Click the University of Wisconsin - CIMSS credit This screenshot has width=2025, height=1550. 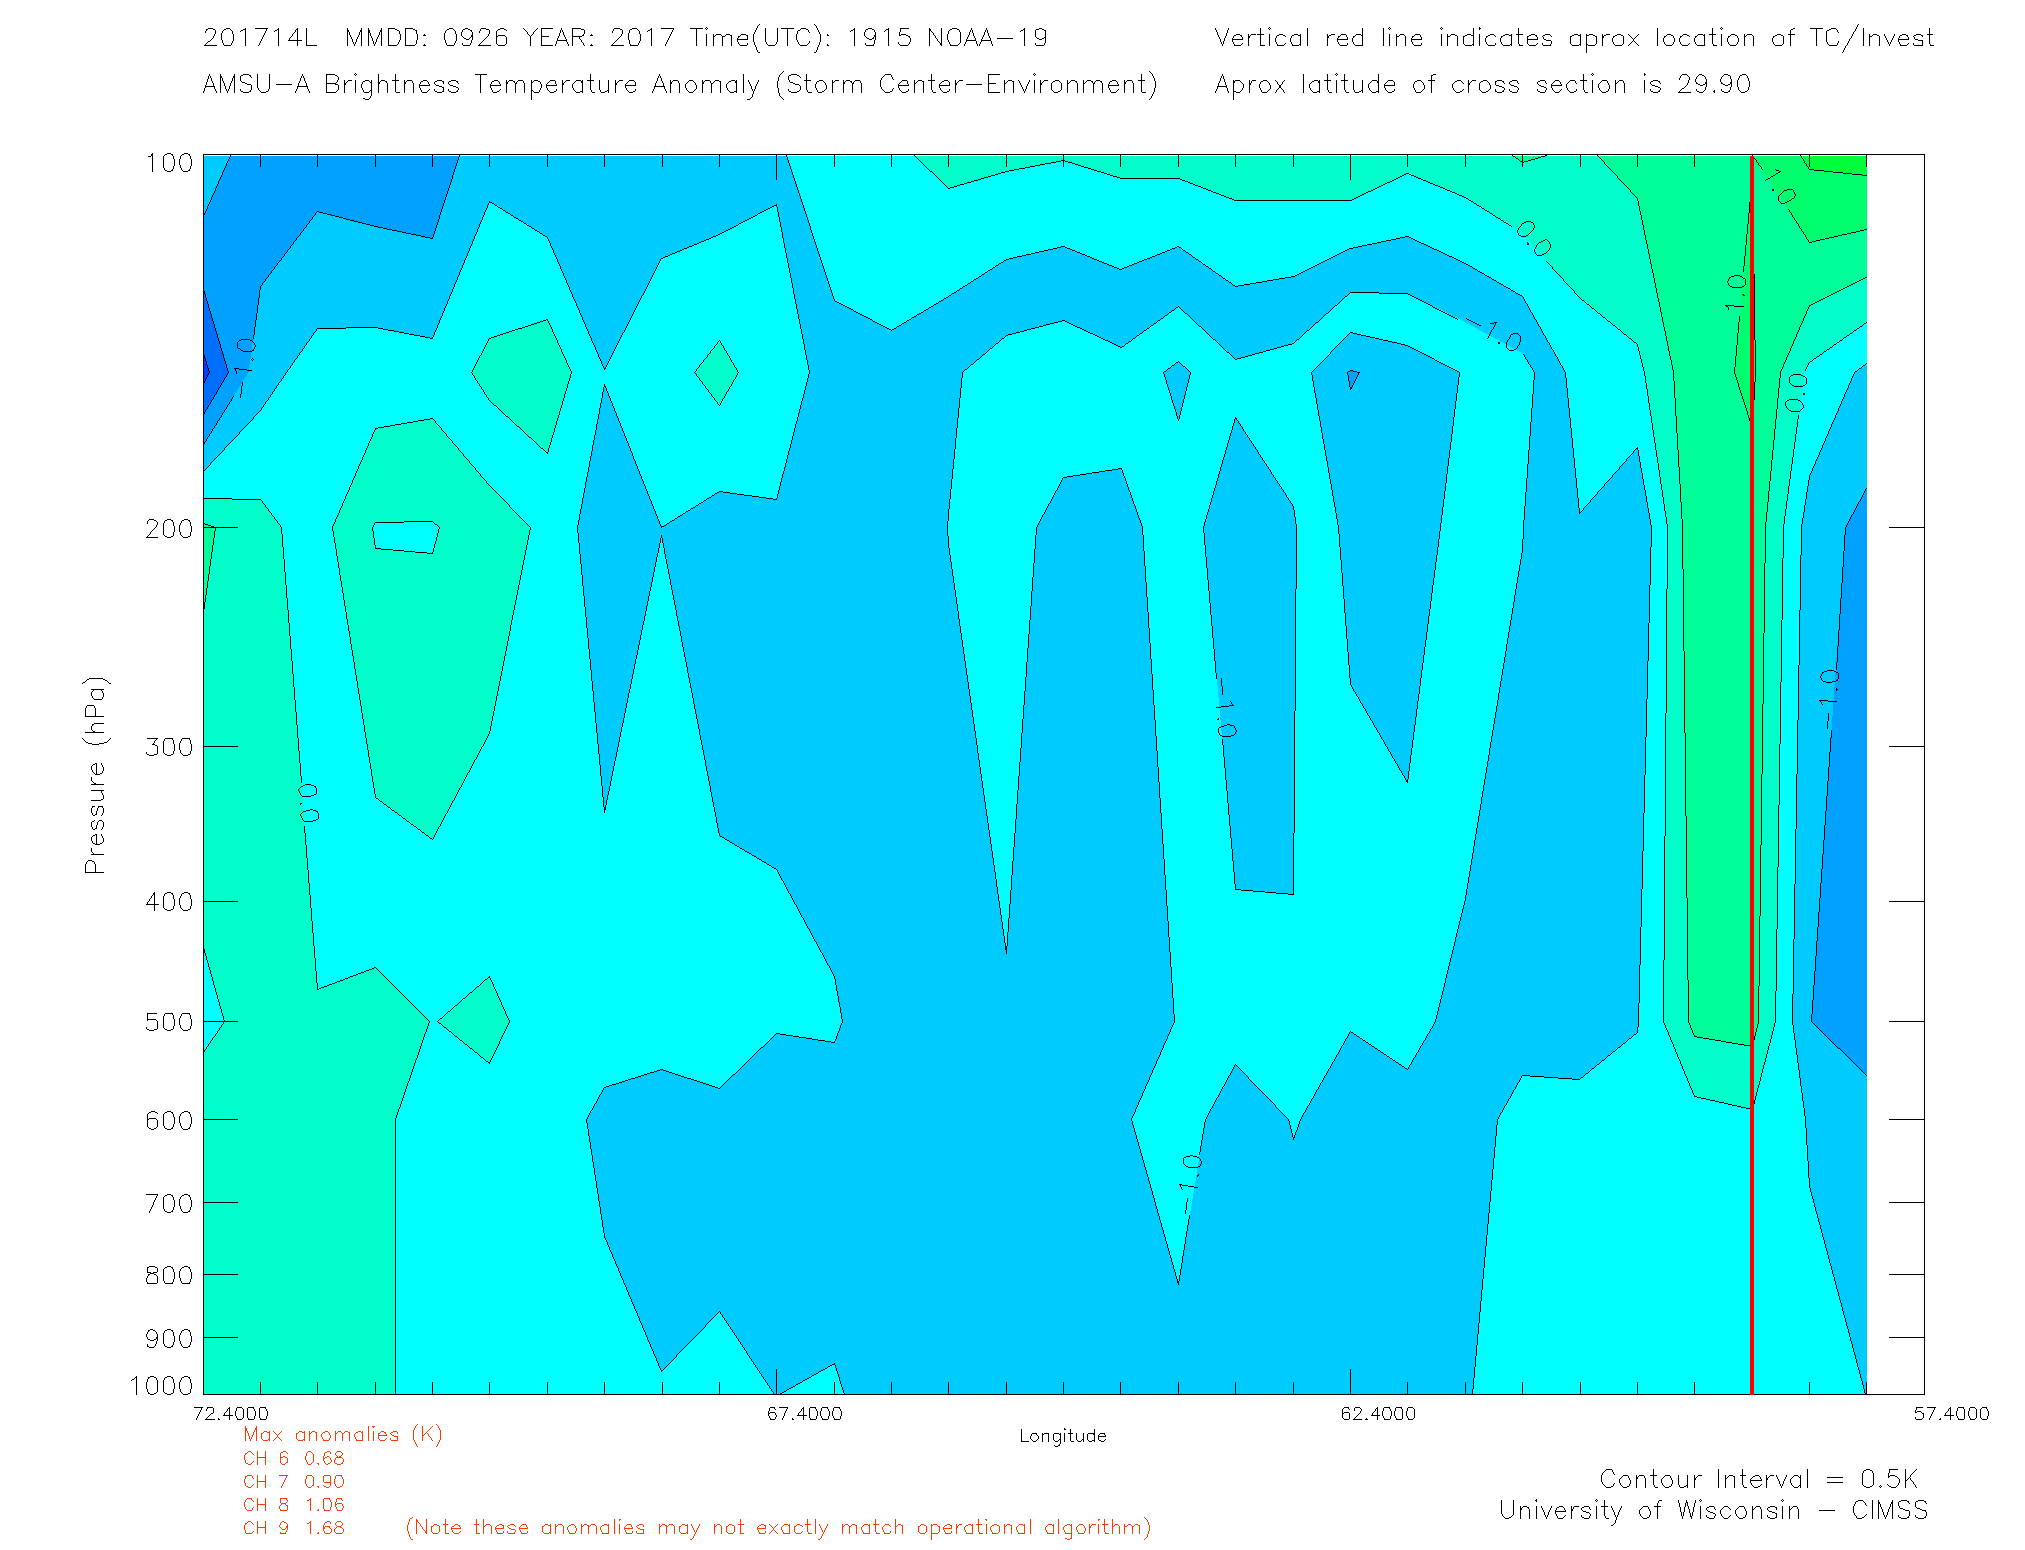click(x=1712, y=1510)
